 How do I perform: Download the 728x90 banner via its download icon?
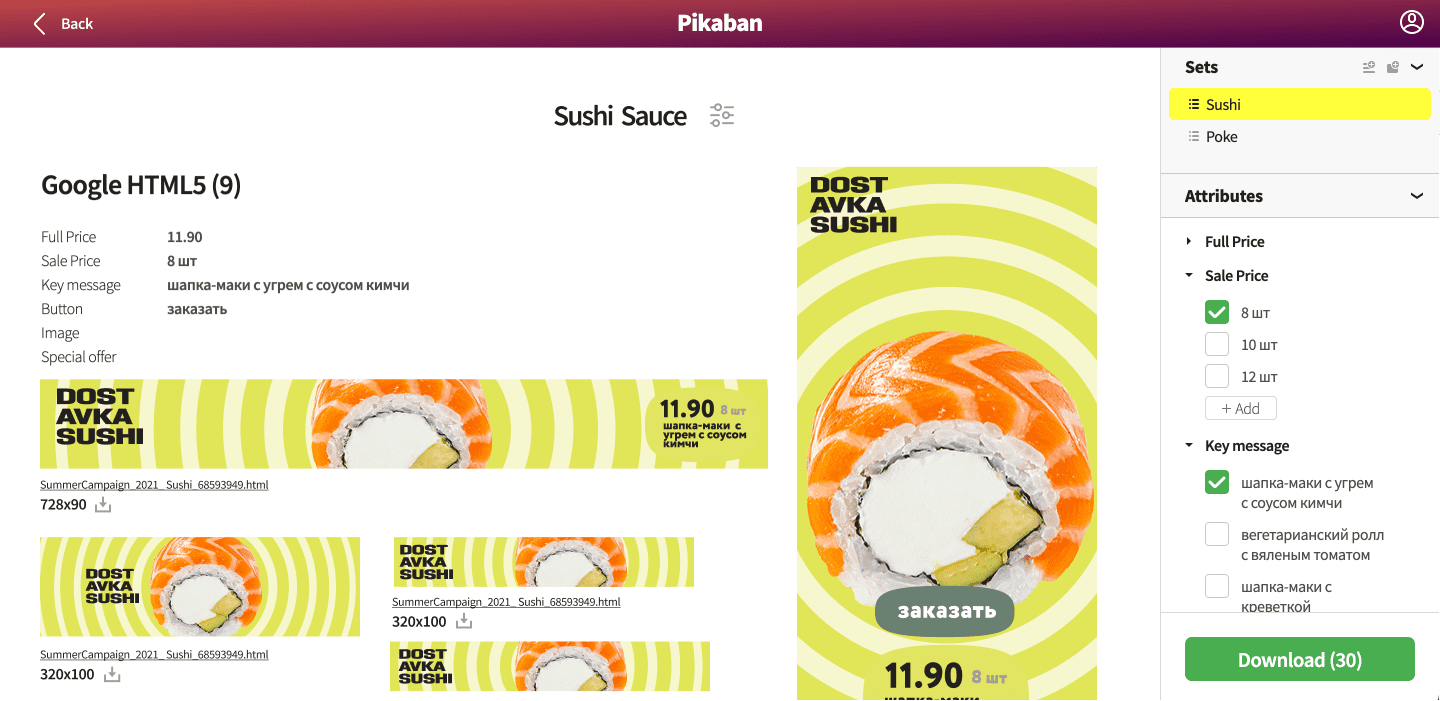click(102, 506)
